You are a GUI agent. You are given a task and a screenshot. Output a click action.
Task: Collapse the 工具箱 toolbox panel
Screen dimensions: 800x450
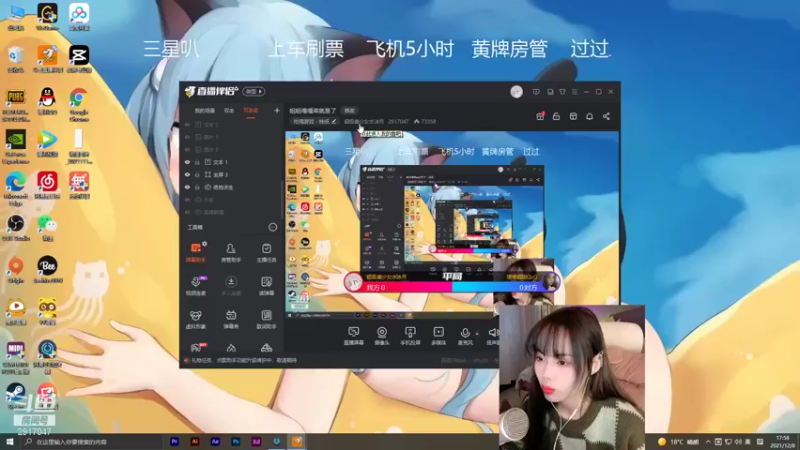point(272,227)
